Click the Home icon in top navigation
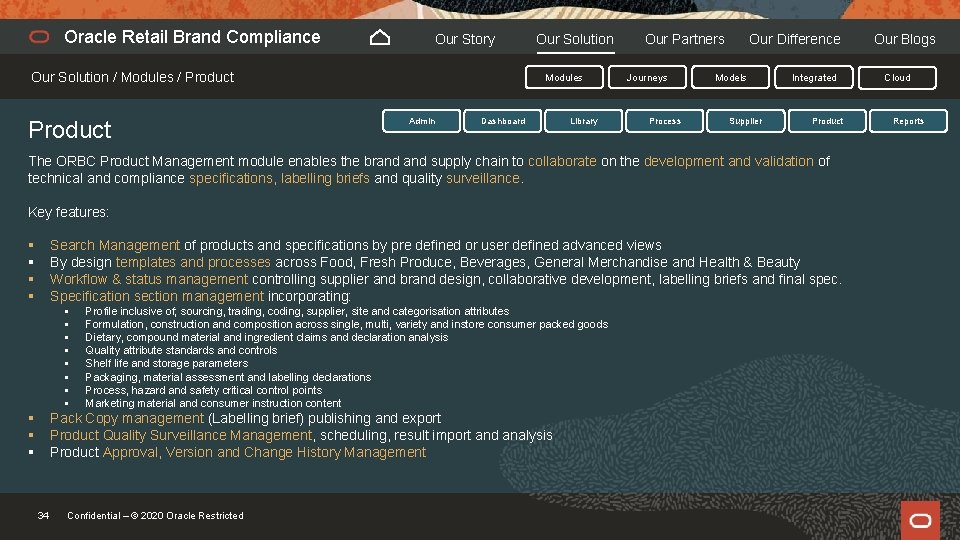 380,38
